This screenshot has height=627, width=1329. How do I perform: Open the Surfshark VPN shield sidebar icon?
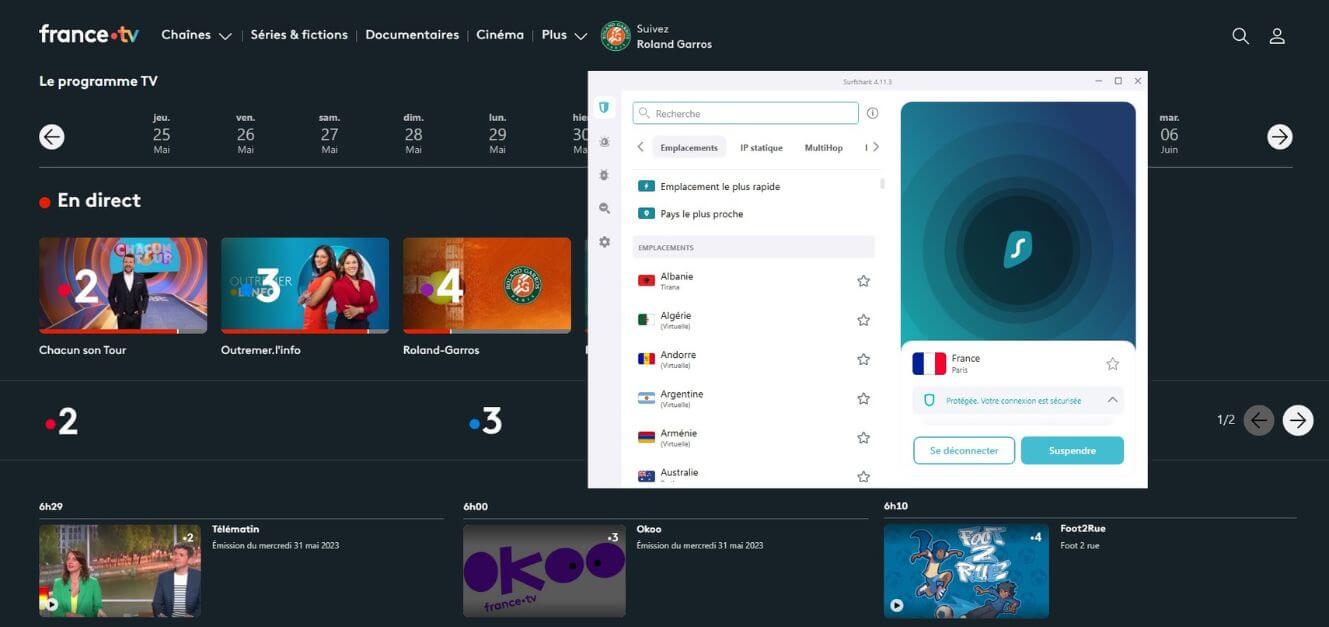click(604, 107)
